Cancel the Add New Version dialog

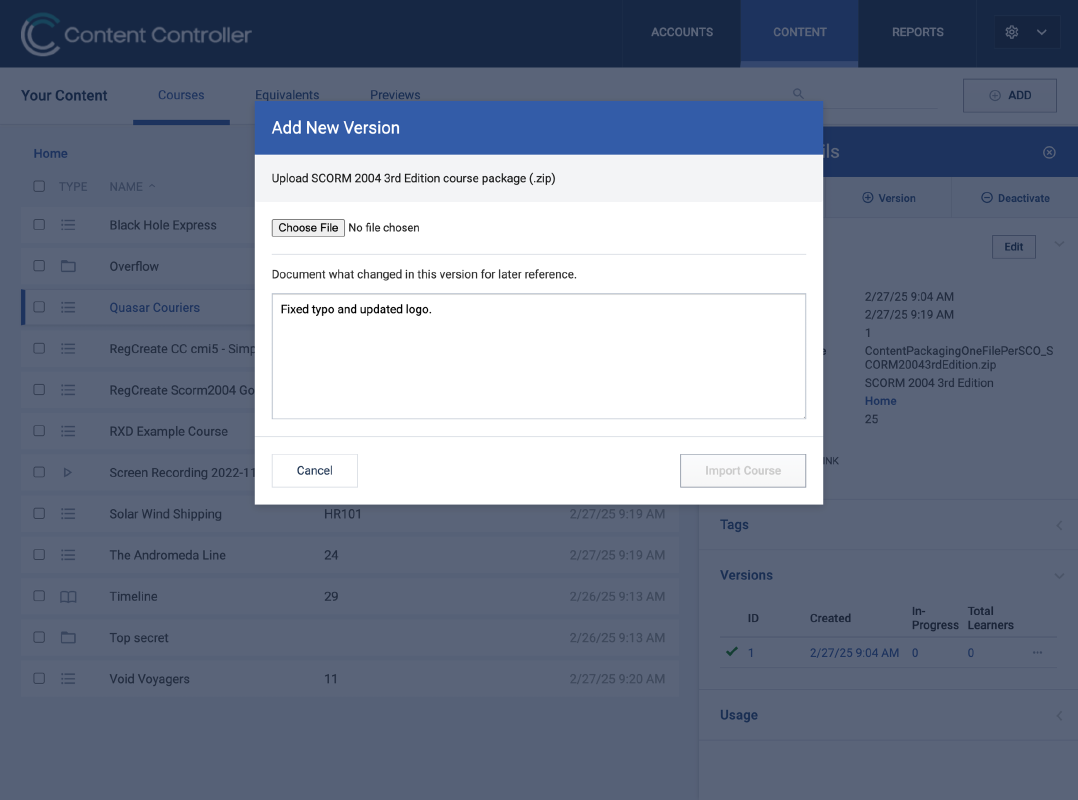314,471
